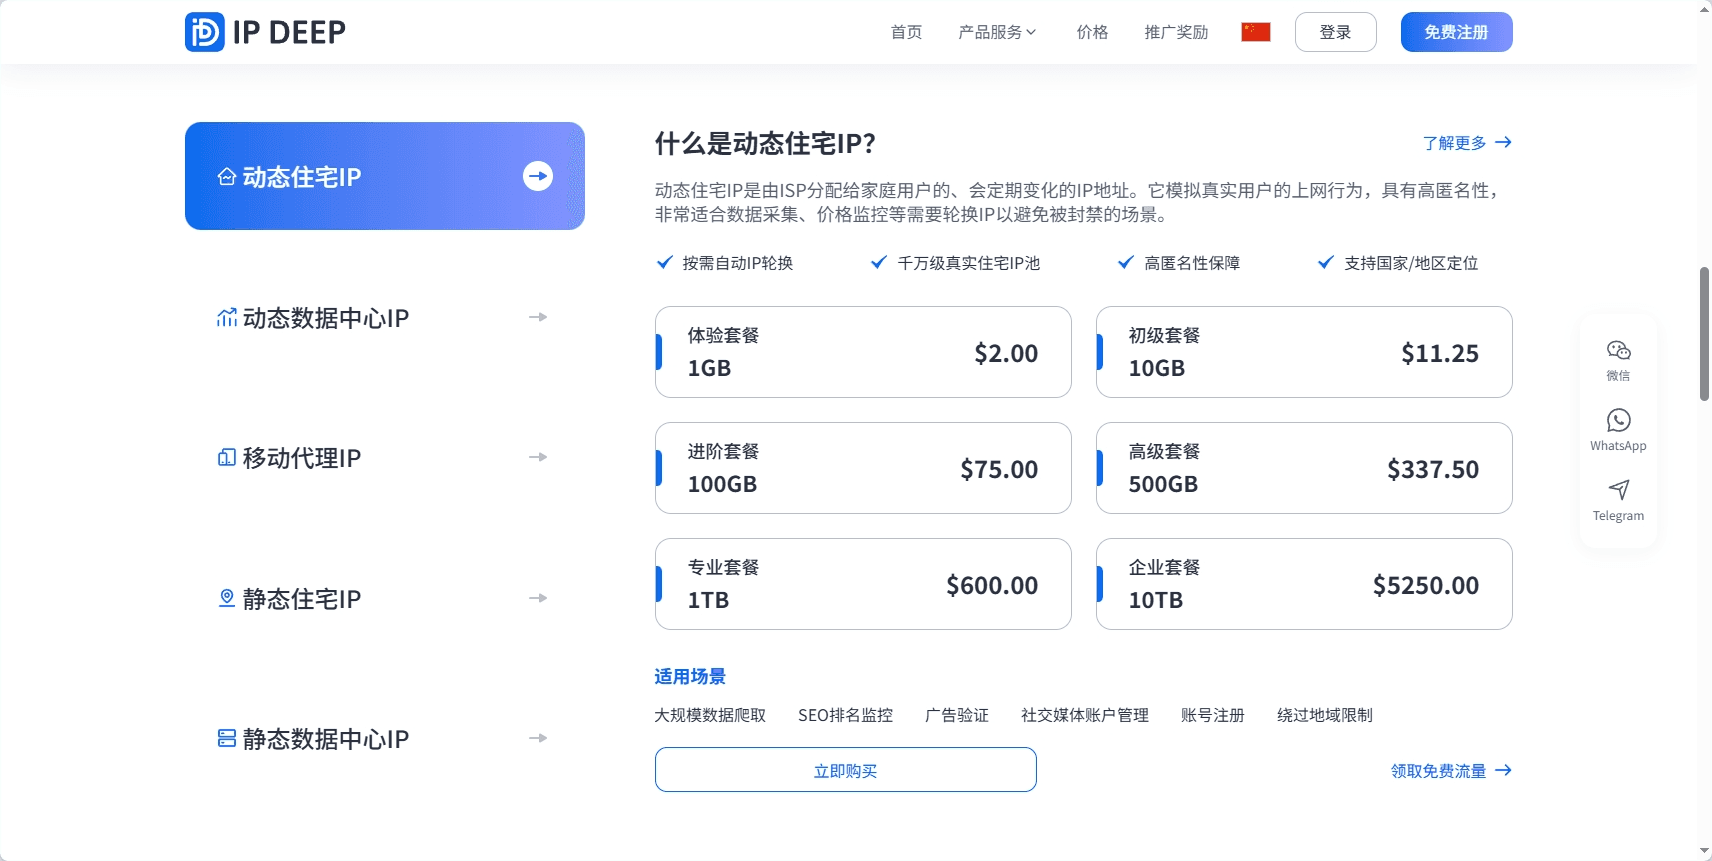Select the 企业套餐 10TB plan
Viewport: 1712px width, 861px height.
tap(1303, 584)
